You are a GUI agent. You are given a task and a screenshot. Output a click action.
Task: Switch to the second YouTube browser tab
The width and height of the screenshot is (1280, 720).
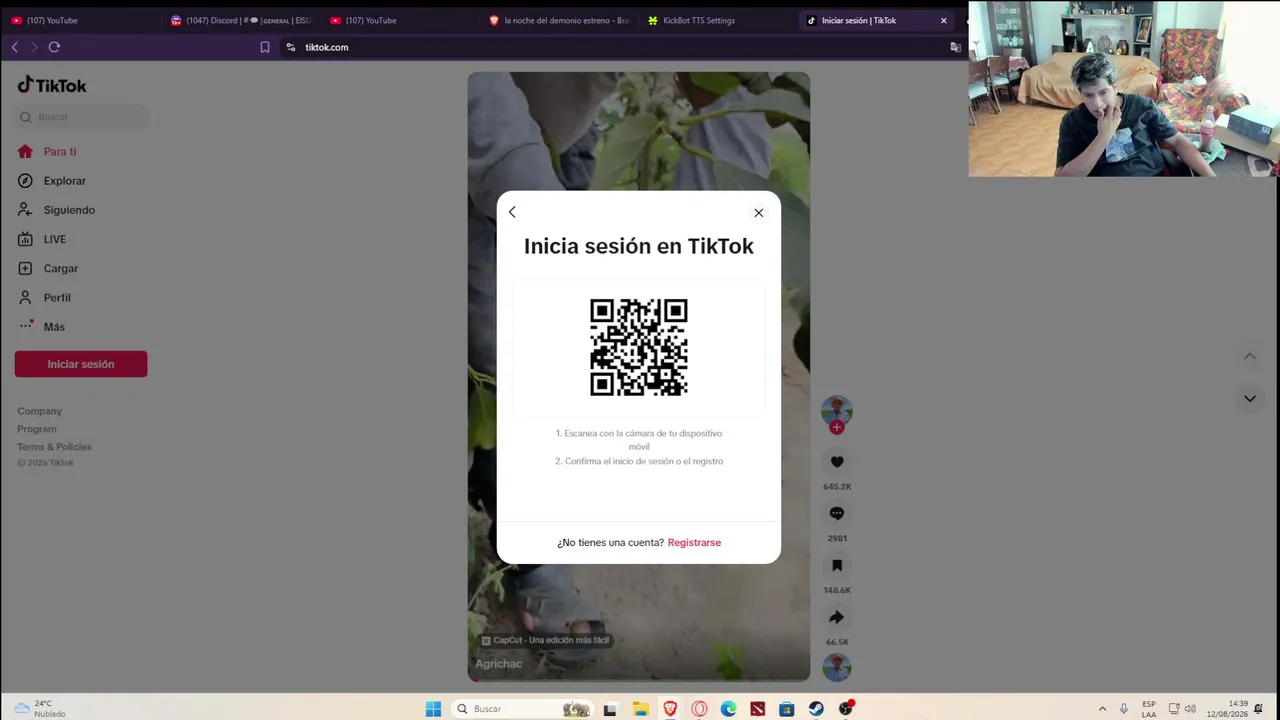pos(400,20)
